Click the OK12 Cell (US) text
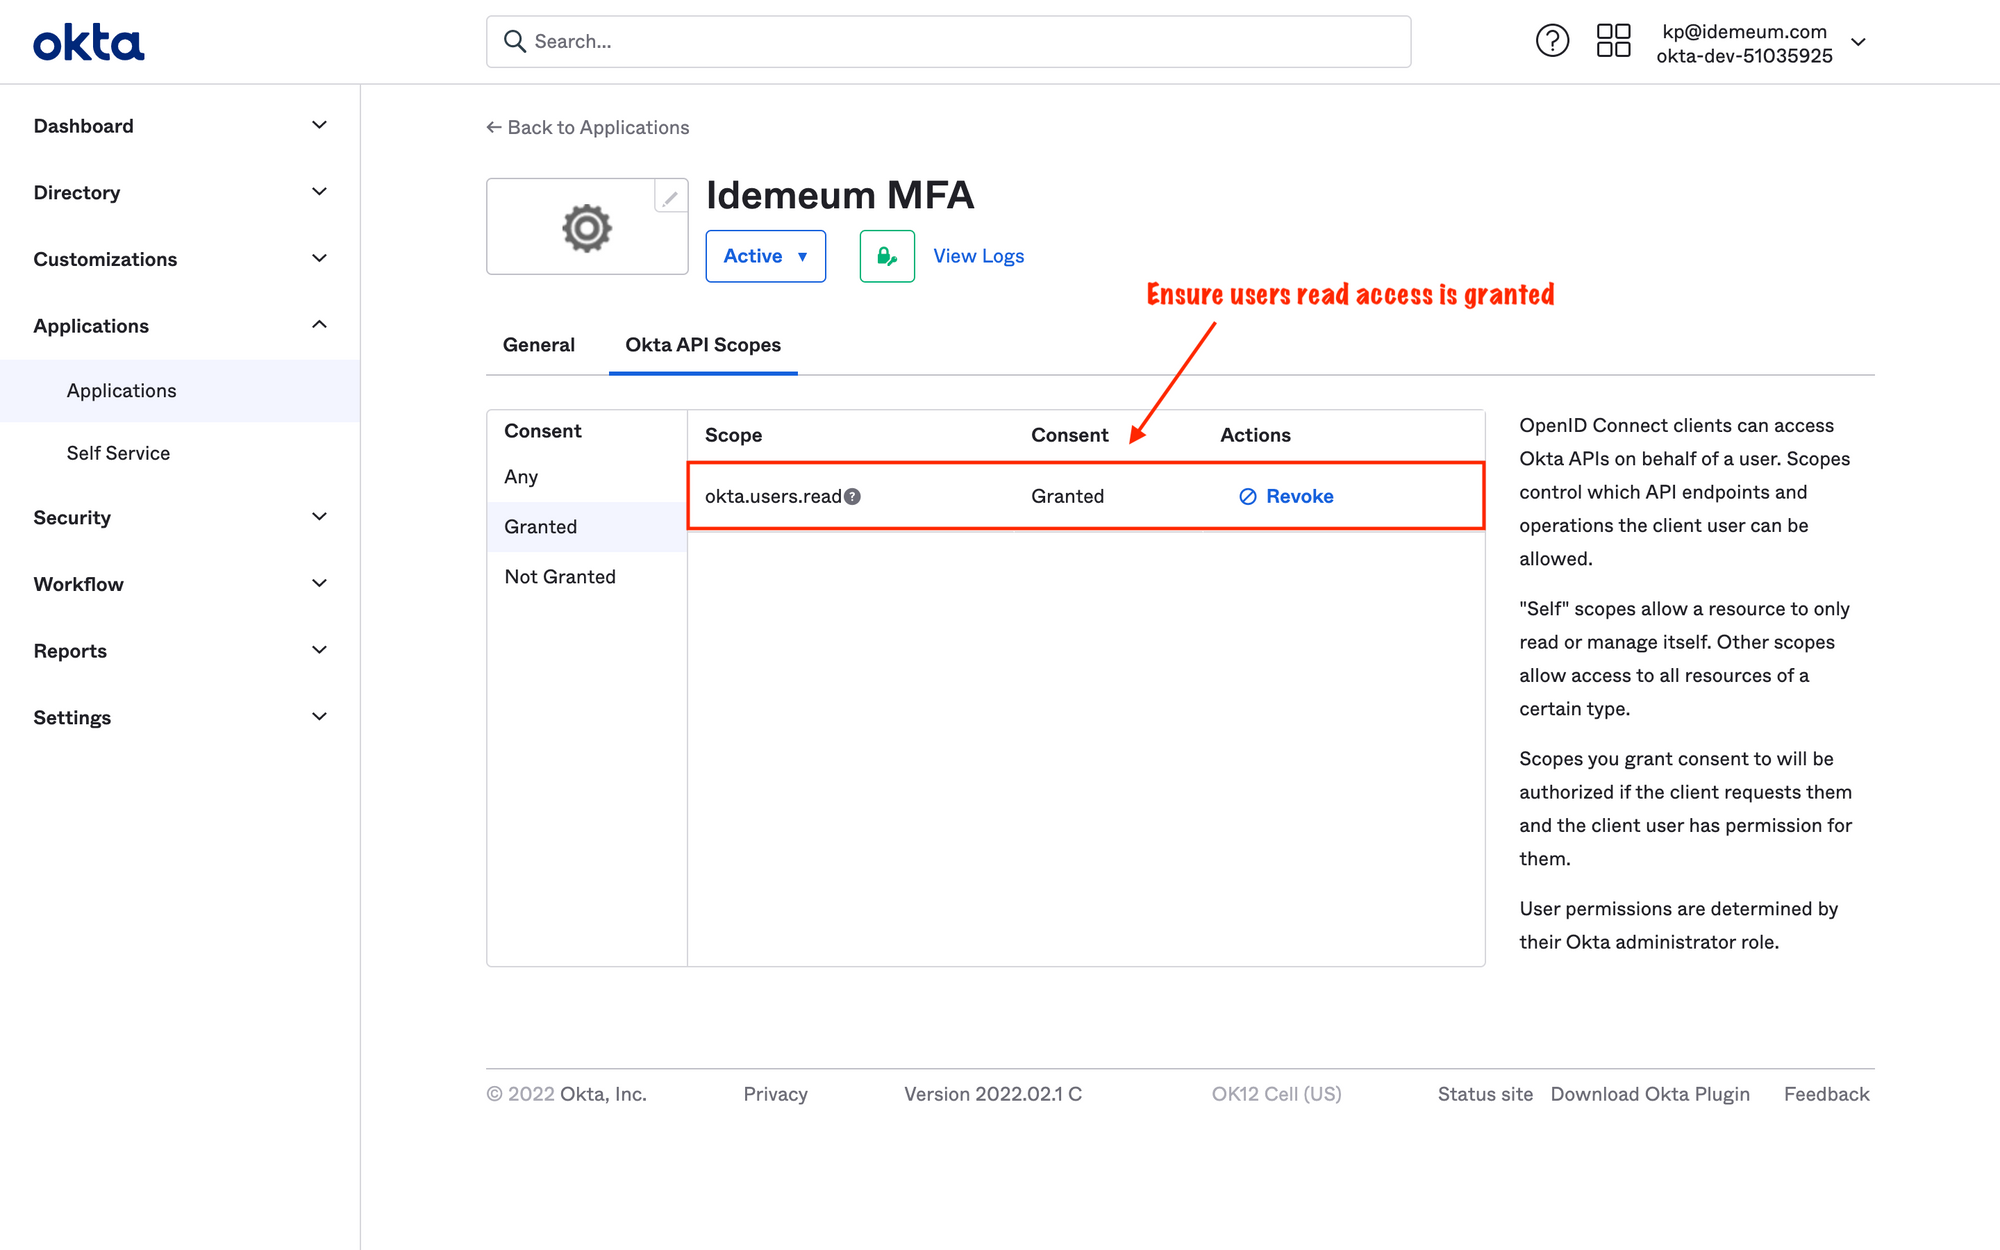 1276,1094
